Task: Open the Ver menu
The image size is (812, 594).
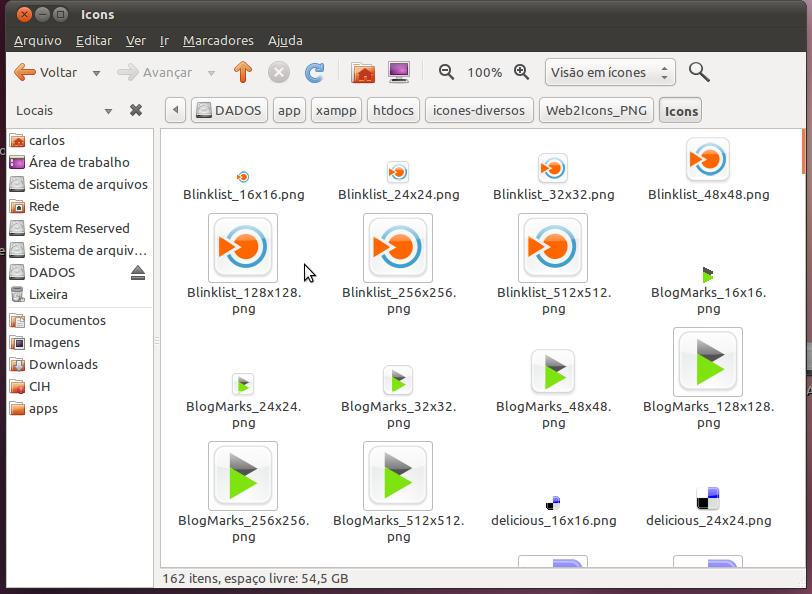Action: (136, 40)
